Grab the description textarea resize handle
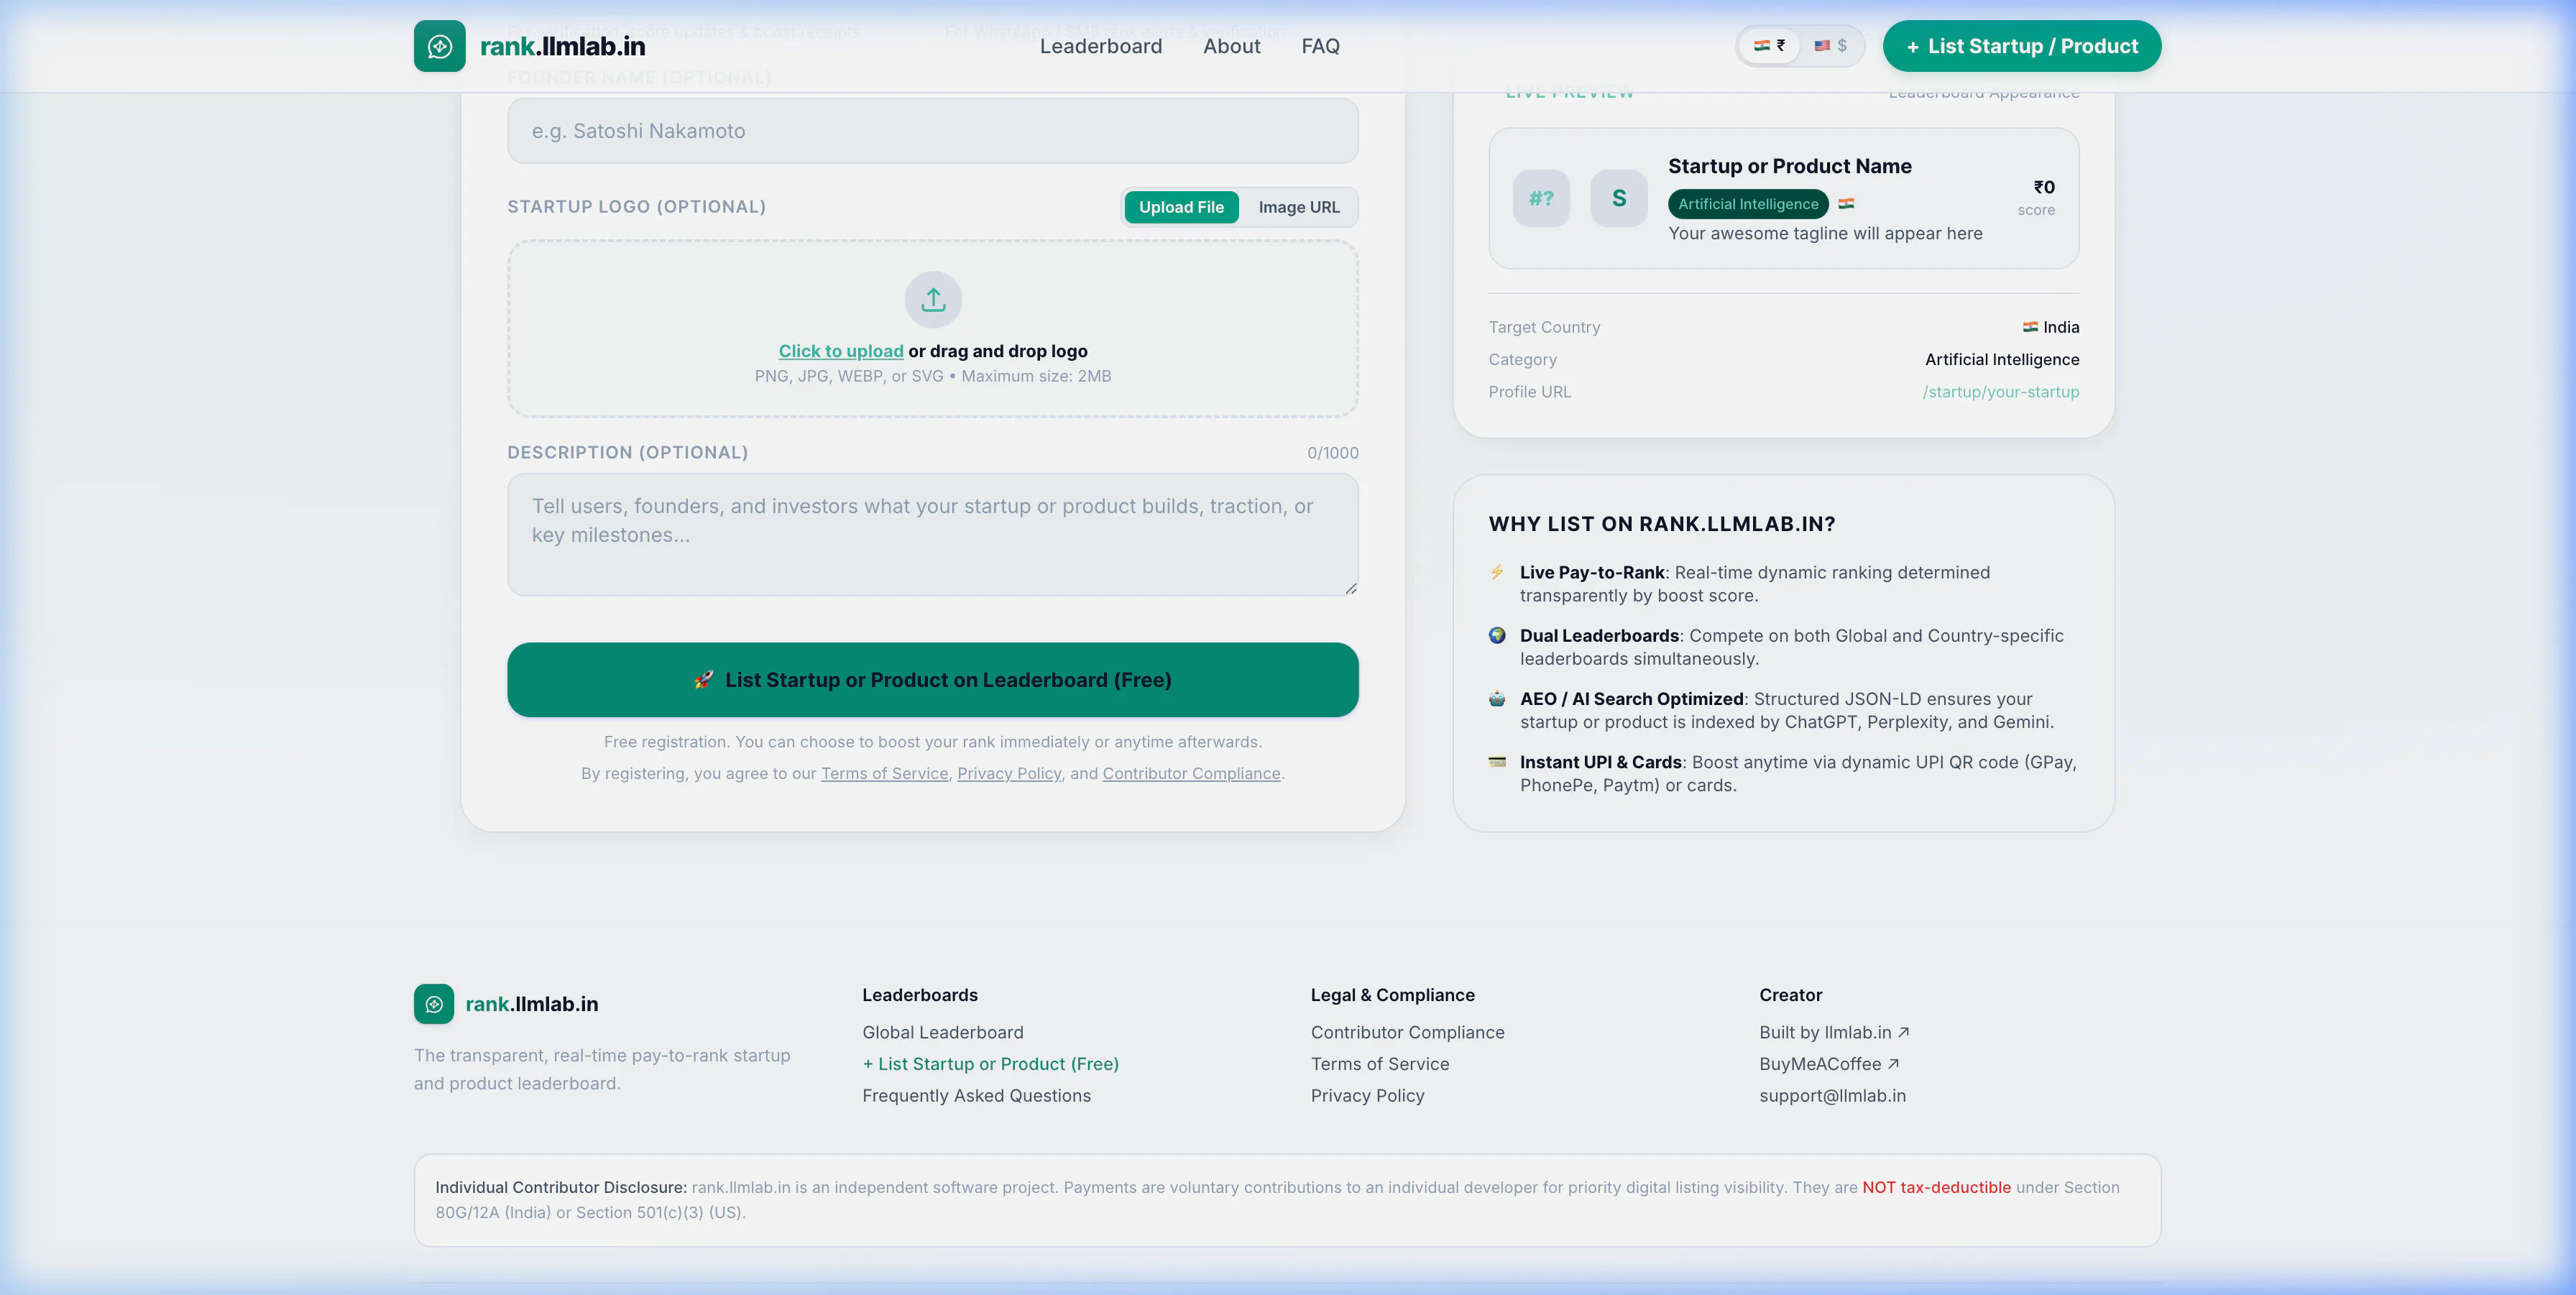 pos(1350,588)
